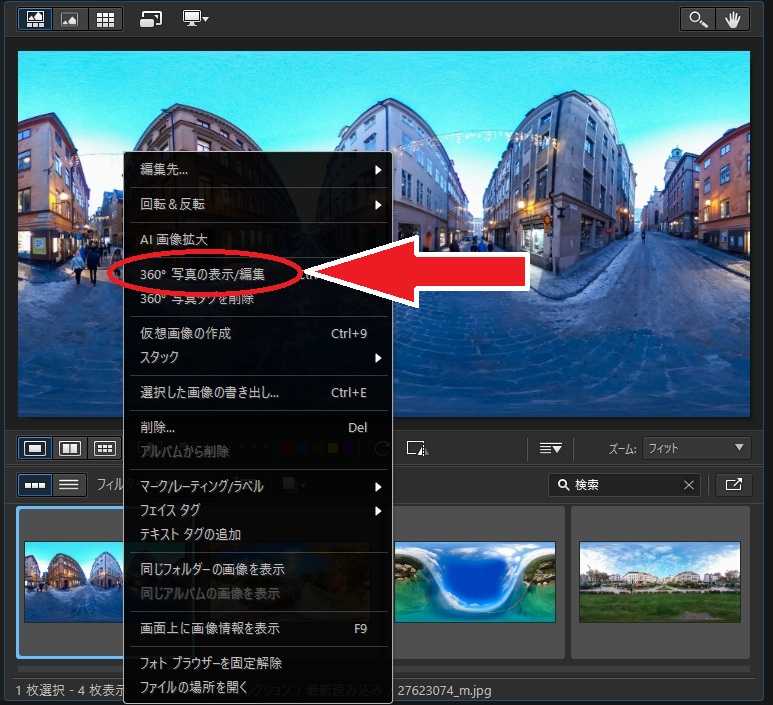The height and width of the screenshot is (705, 773).
Task: Open the secondary monitor dropdown icon
Action: 196,19
